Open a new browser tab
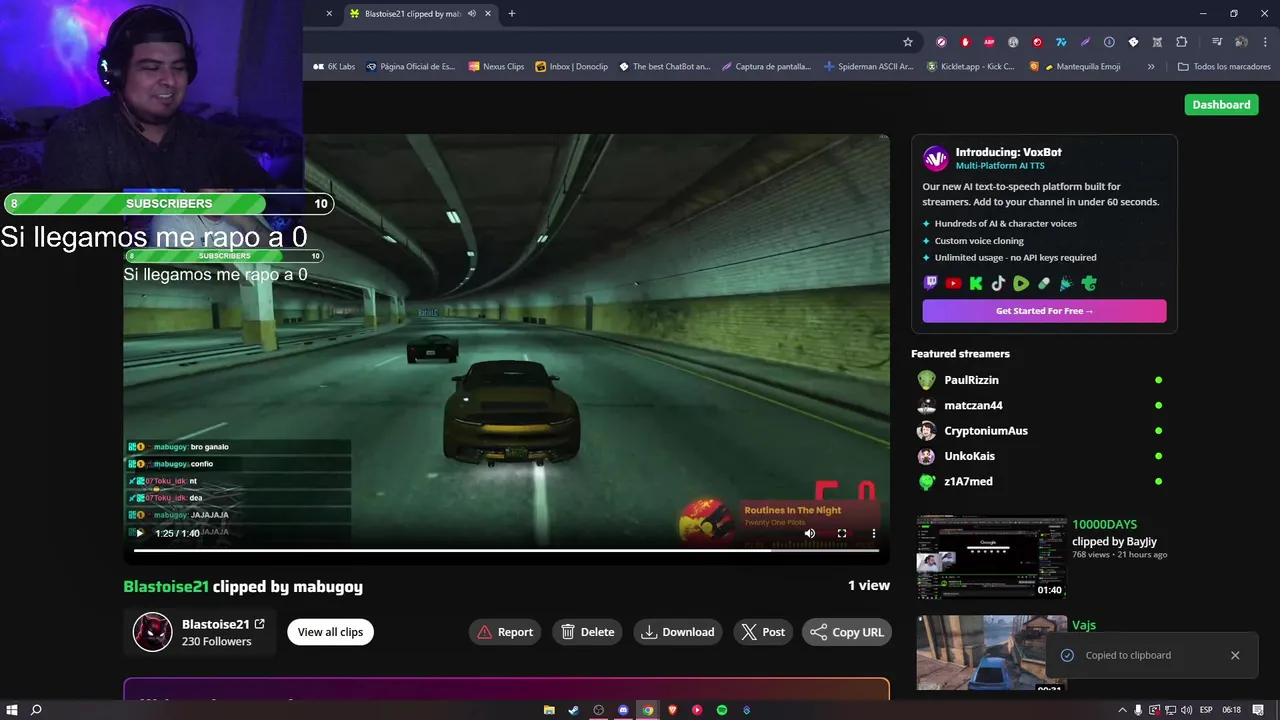Viewport: 1280px width, 720px height. pyautogui.click(x=512, y=14)
